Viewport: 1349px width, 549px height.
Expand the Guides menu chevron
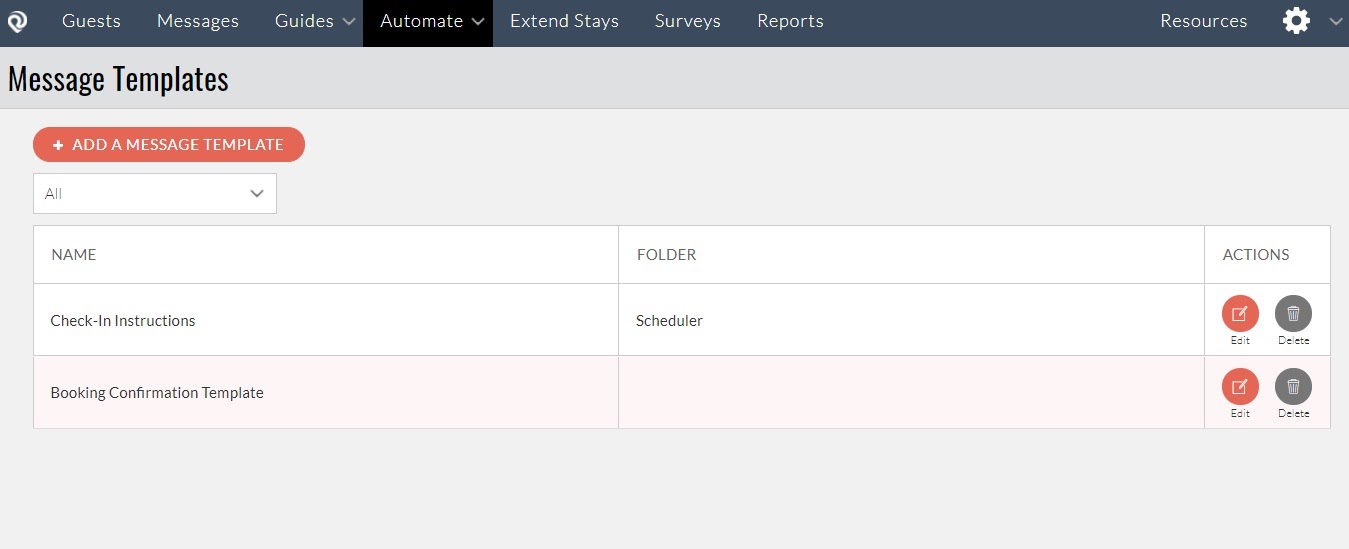click(348, 21)
